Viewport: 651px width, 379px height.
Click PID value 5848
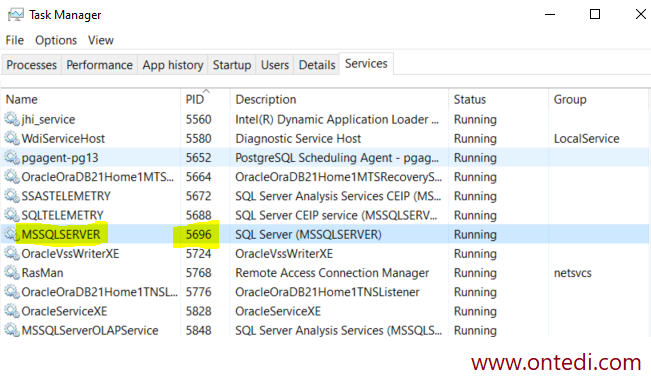198,330
